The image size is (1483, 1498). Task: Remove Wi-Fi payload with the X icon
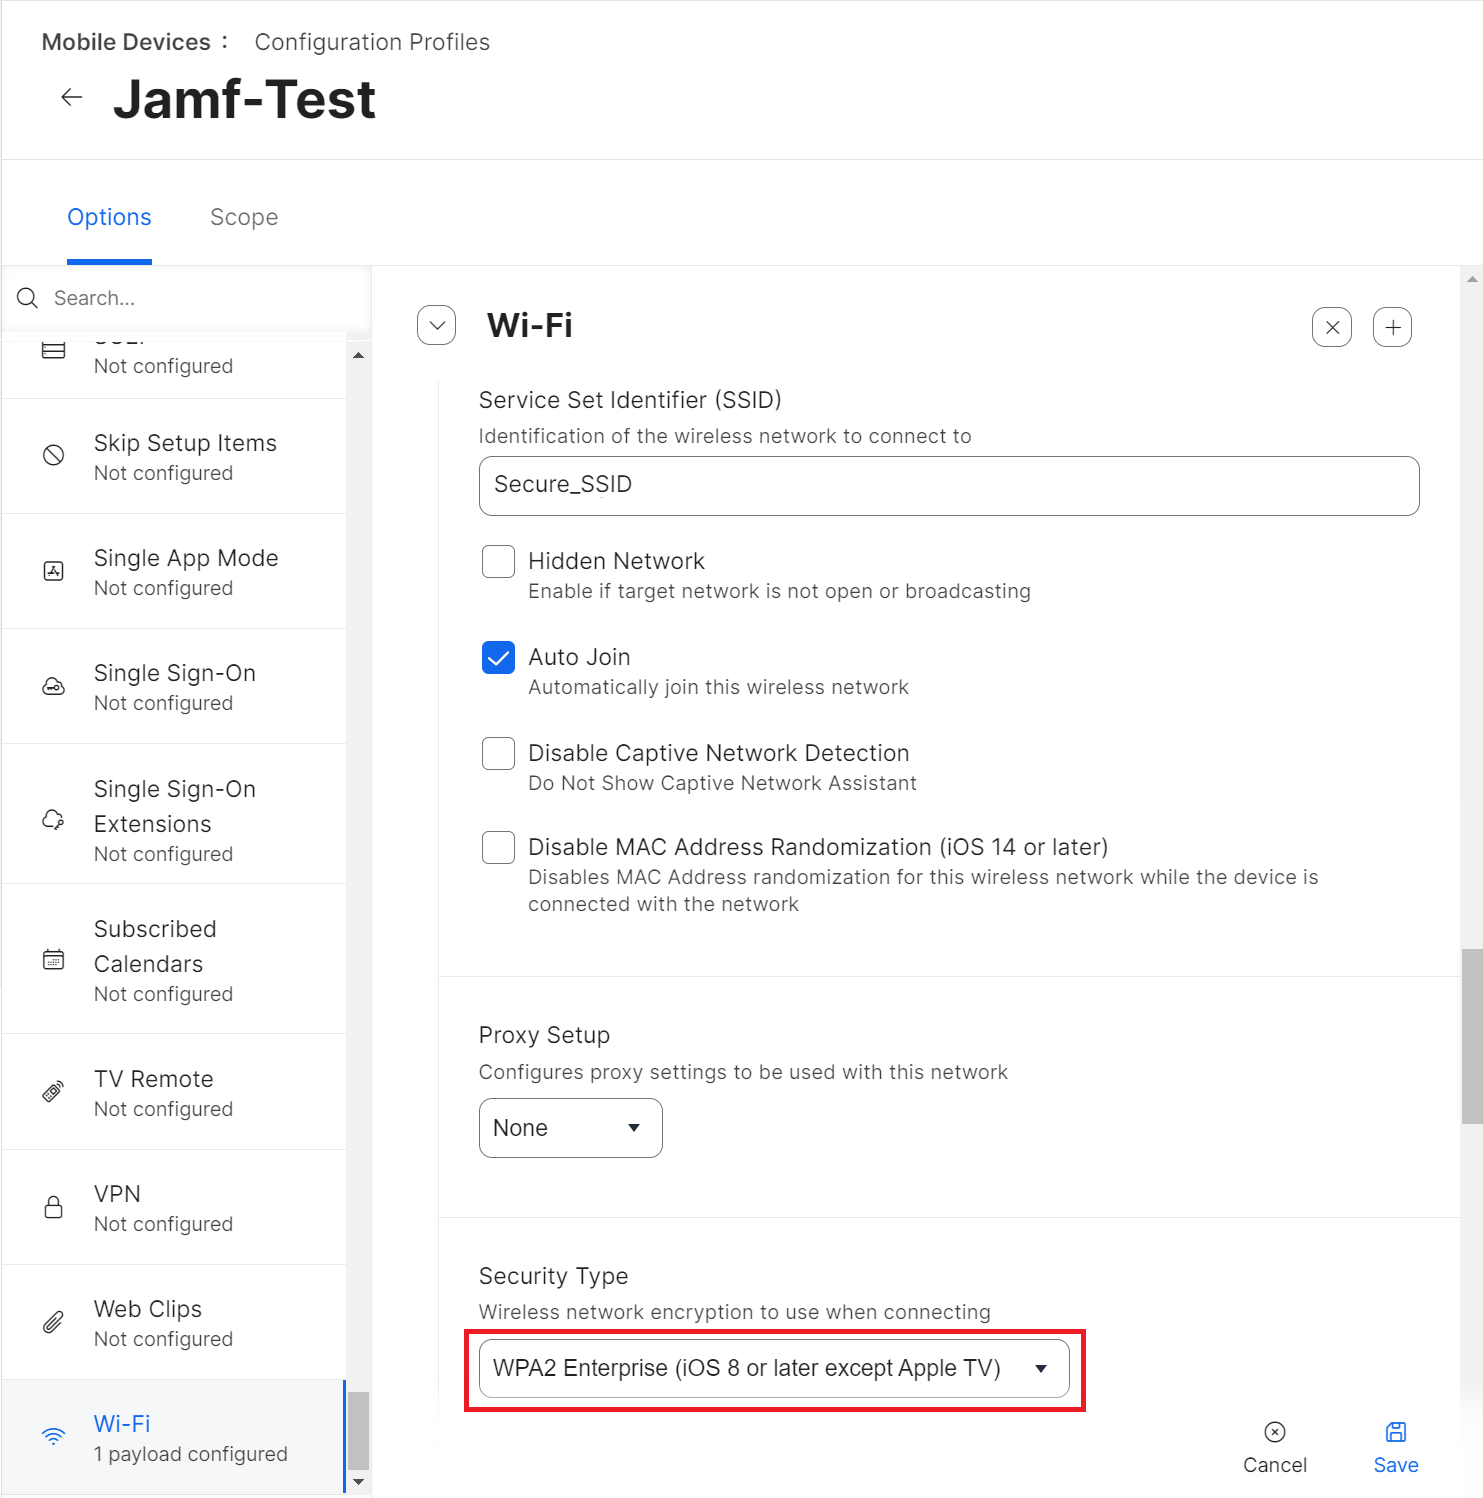click(x=1331, y=327)
